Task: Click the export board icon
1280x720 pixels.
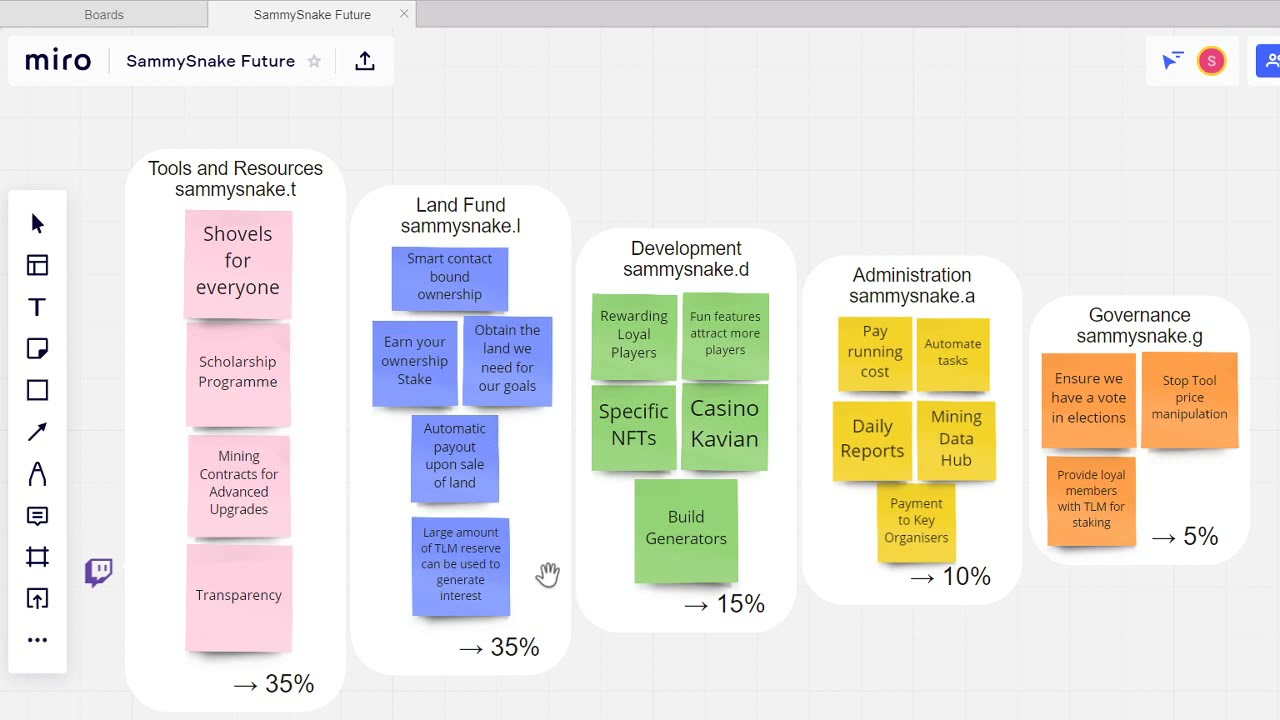Action: click(365, 61)
